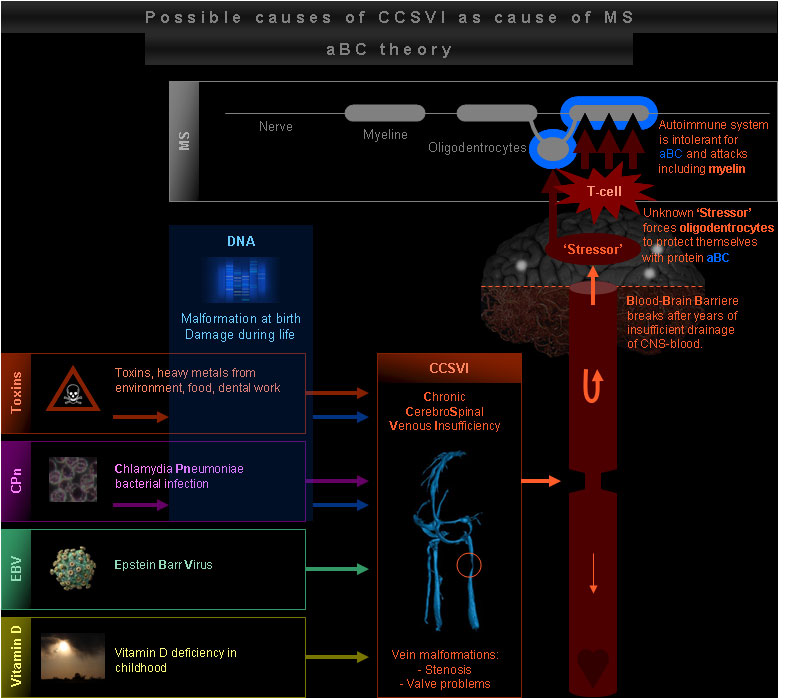785x698 pixels.
Task: Select the Toxins vertical side tab
Action: [15, 392]
